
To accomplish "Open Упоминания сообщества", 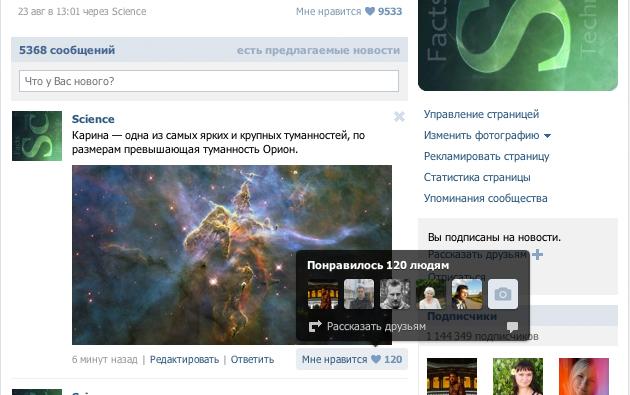I will click(485, 198).
